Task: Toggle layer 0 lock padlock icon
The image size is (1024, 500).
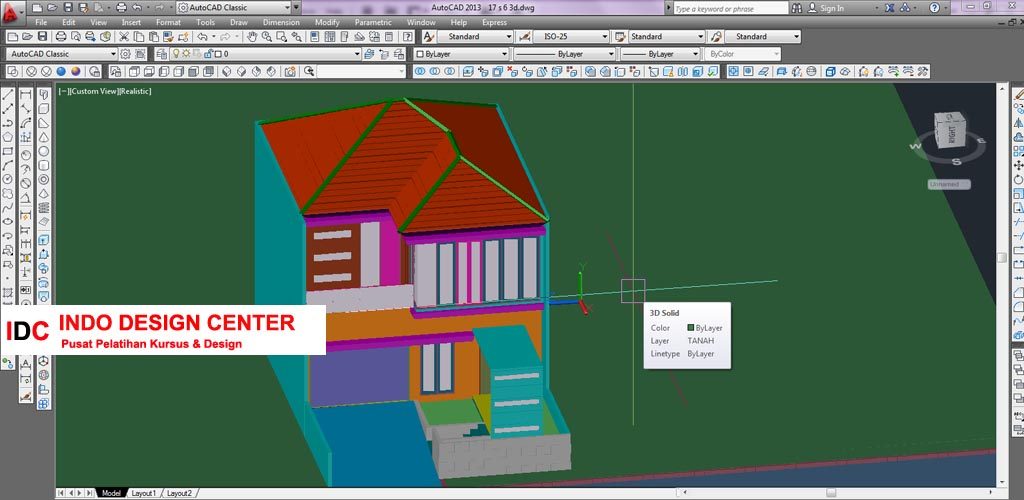Action: (208, 54)
